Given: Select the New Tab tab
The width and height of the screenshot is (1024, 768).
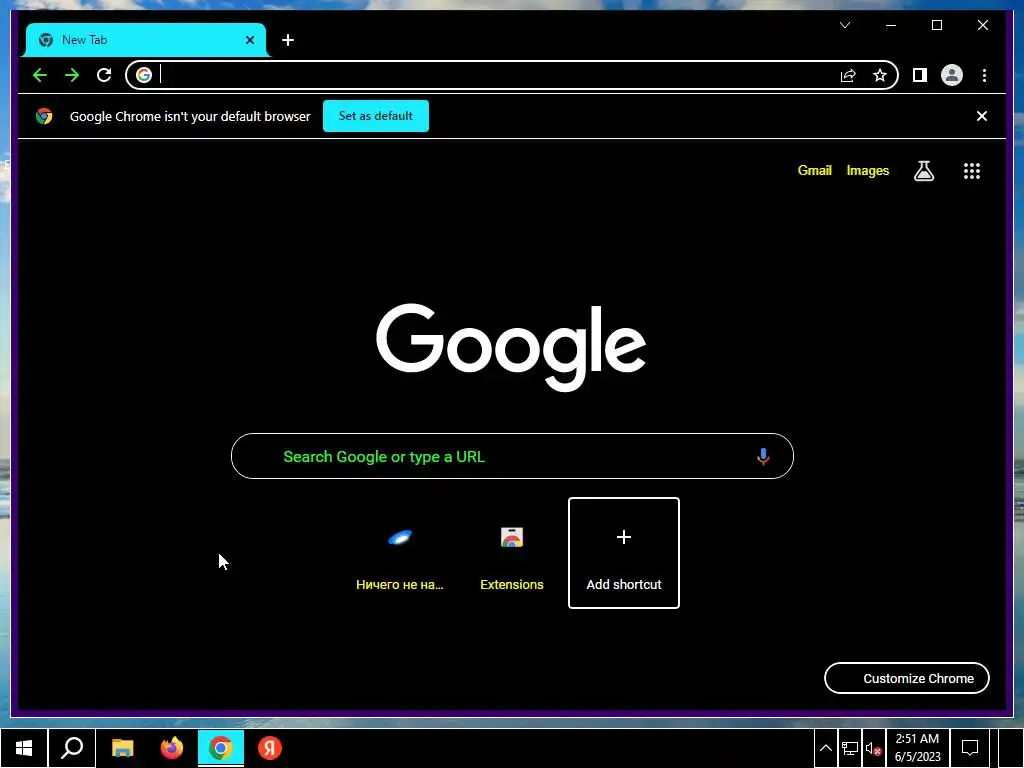Looking at the screenshot, I should (x=146, y=40).
